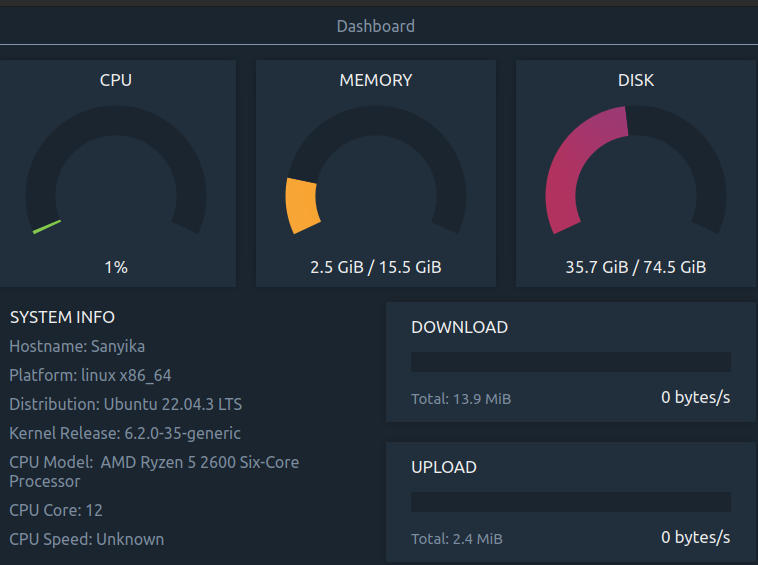Click the 35.7 GiB / 74.5 GiB disk reading
758x565 pixels.
tap(636, 267)
